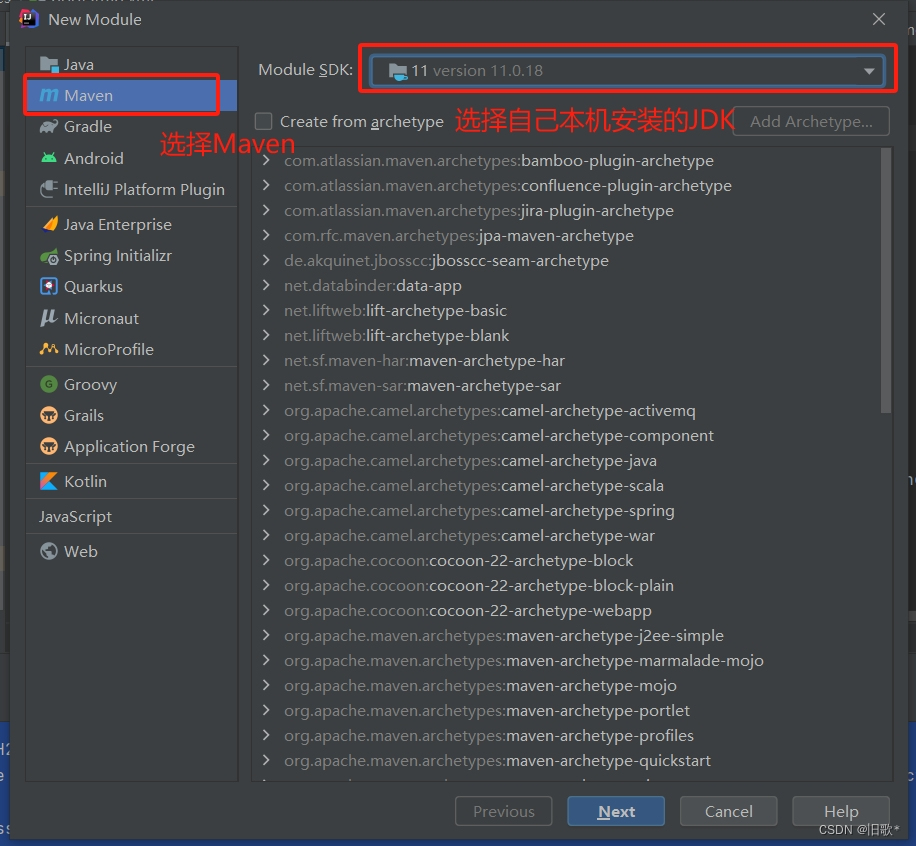This screenshot has width=916, height=846.
Task: Select maven-archetype-mojo row
Action: click(567, 685)
